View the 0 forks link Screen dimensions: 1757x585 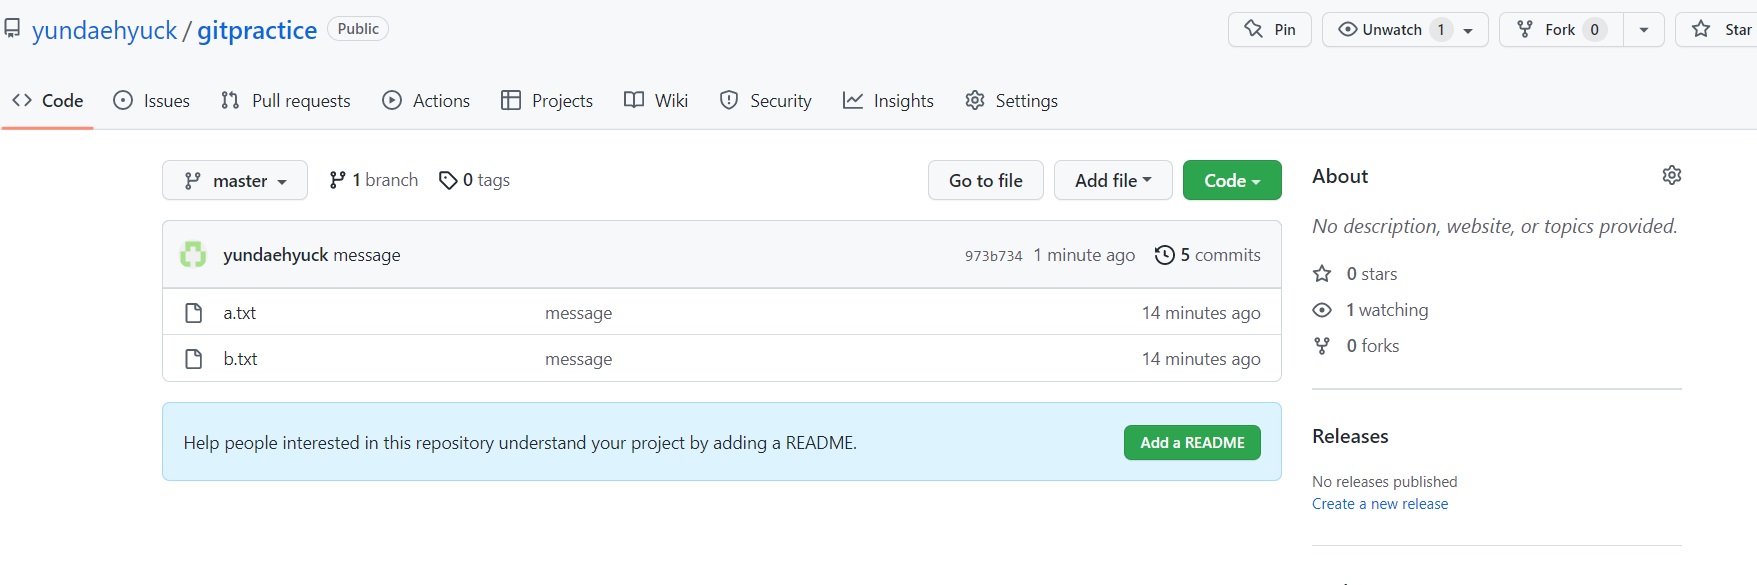click(x=1356, y=346)
